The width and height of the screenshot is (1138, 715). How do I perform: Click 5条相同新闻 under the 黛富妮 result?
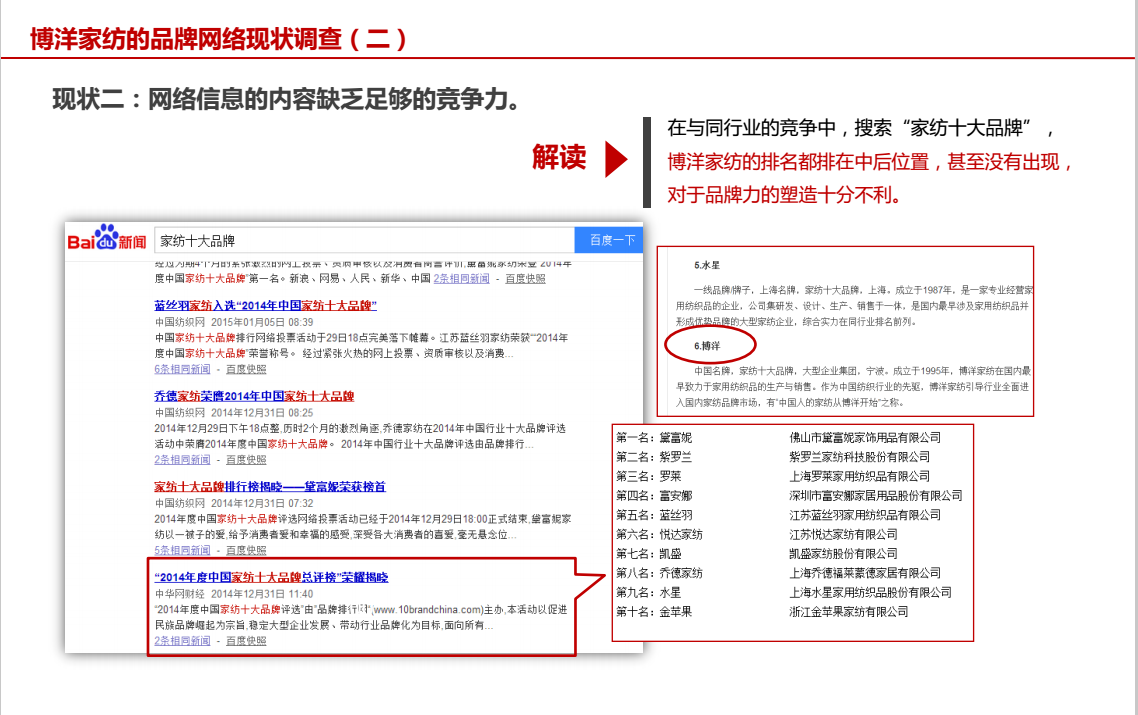click(x=182, y=551)
